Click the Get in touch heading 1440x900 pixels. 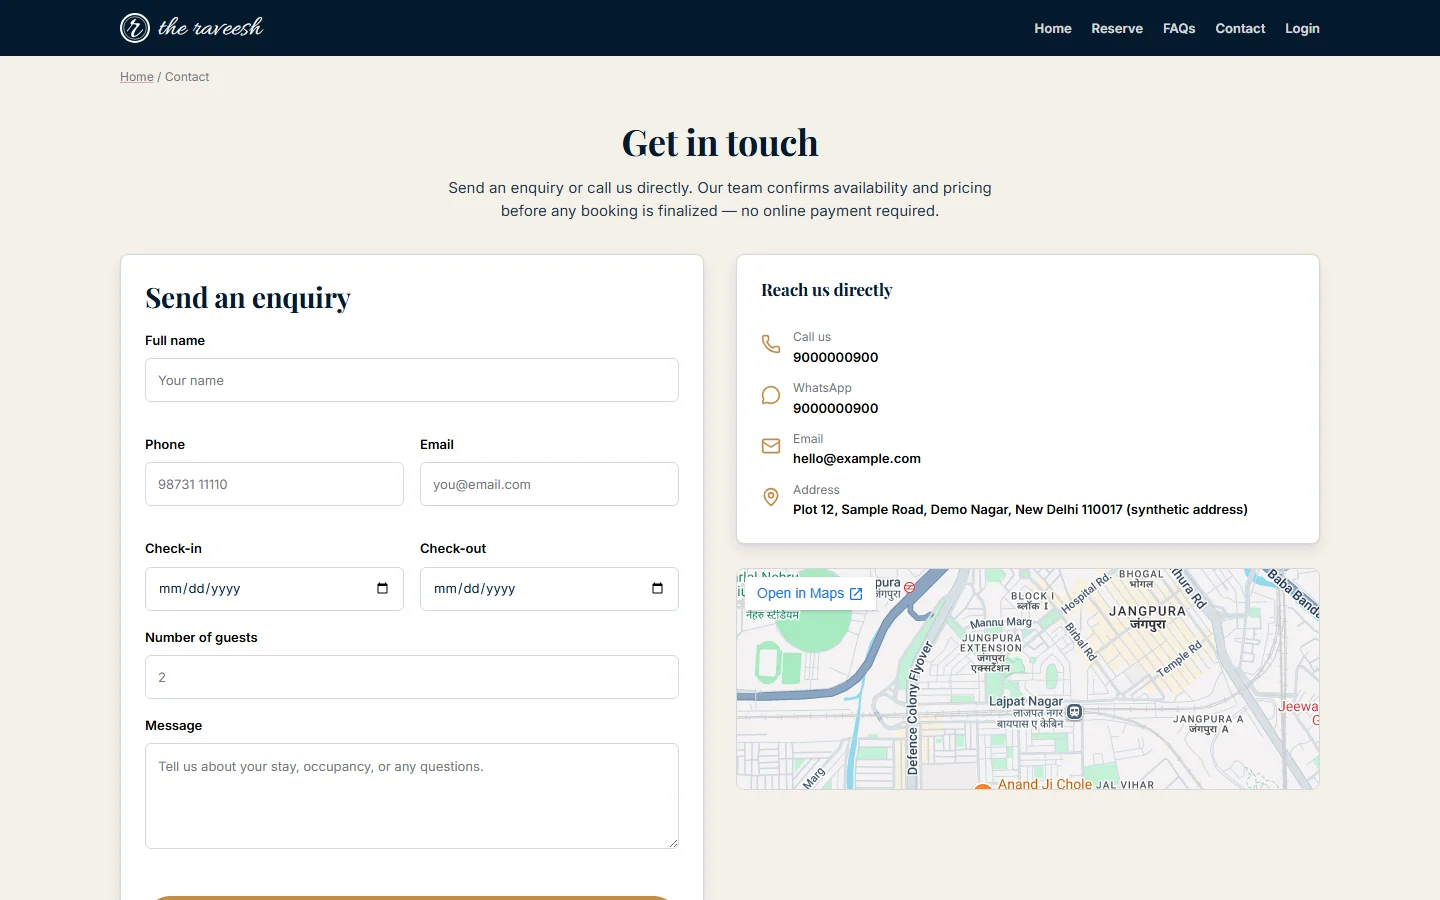click(x=720, y=143)
